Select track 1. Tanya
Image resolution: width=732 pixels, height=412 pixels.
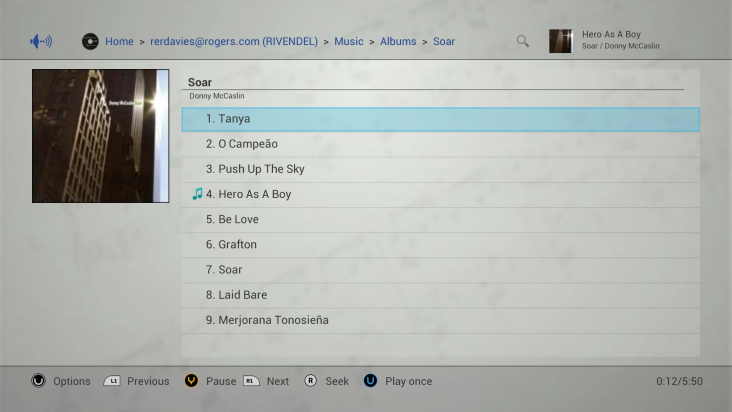[x=440, y=119]
